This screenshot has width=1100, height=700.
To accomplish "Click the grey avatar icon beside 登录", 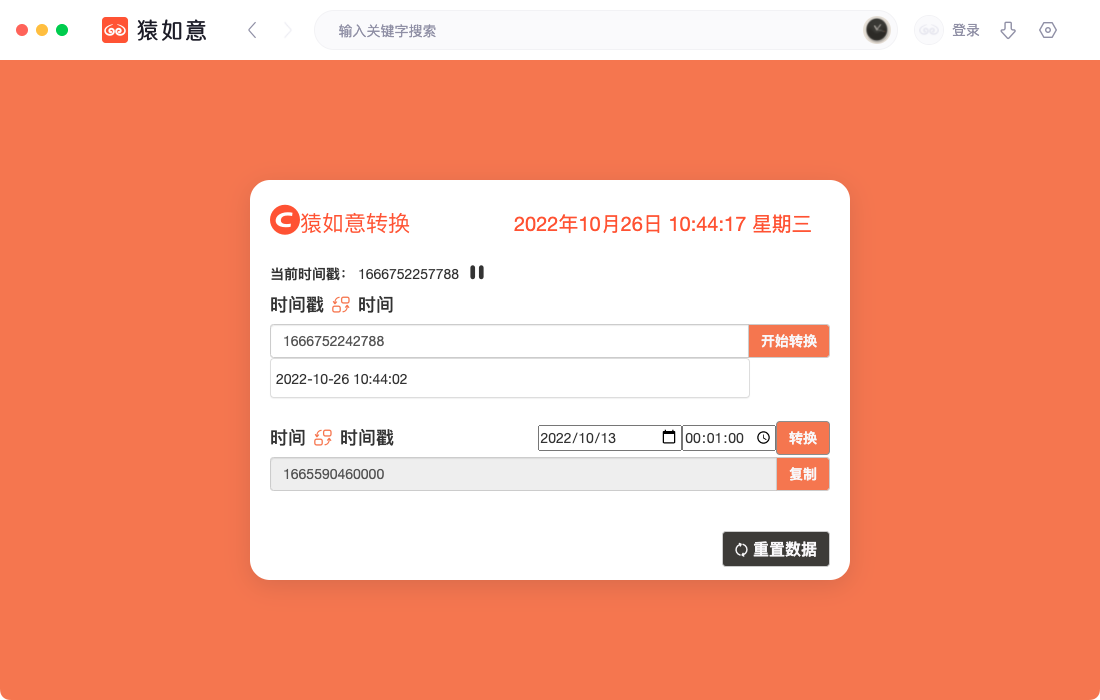I will click(929, 30).
